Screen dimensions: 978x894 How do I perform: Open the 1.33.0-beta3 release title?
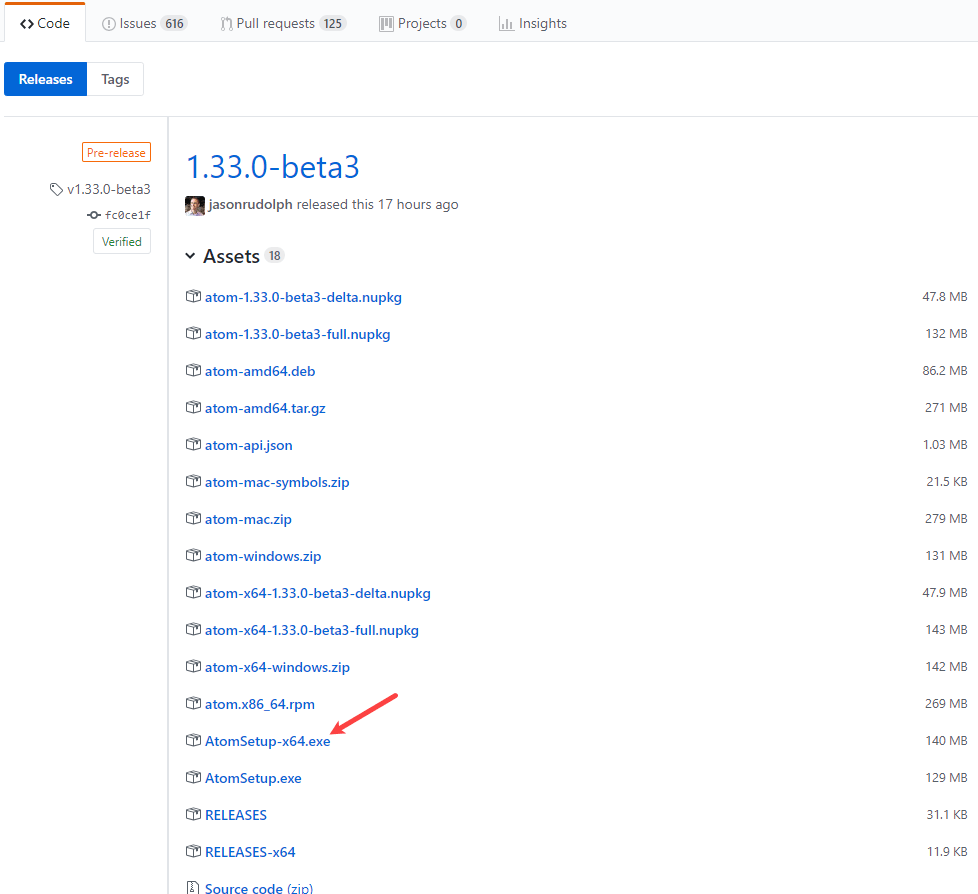click(273, 167)
